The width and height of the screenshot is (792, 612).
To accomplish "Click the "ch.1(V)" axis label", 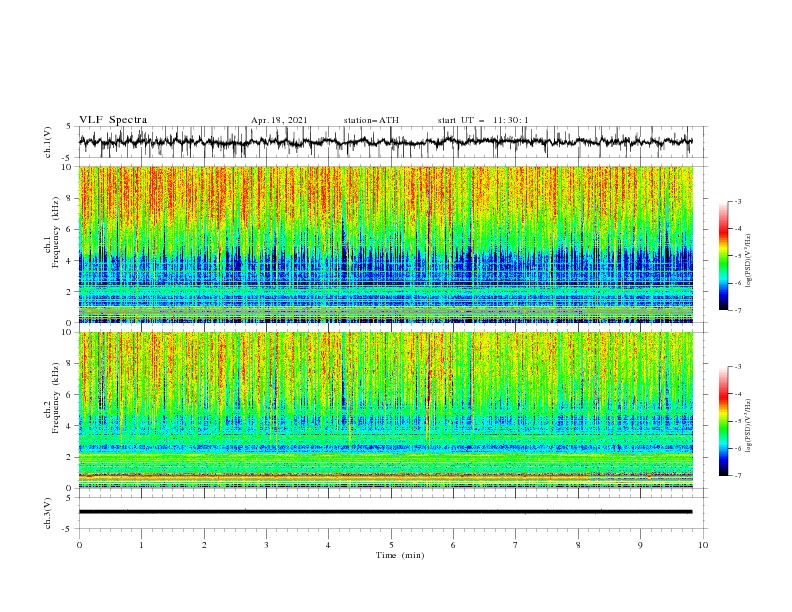I will tap(47, 142).
